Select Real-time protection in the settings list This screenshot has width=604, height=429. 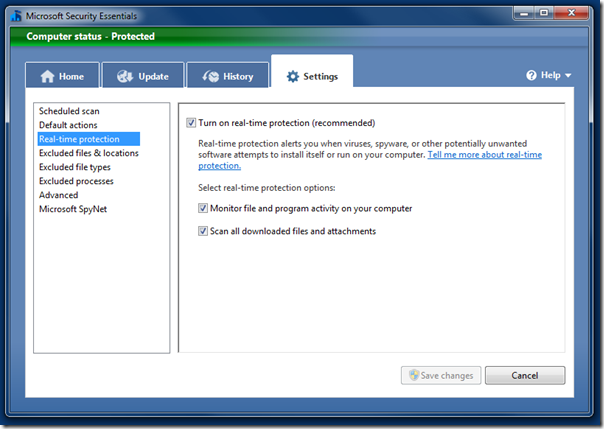pyautogui.click(x=89, y=139)
